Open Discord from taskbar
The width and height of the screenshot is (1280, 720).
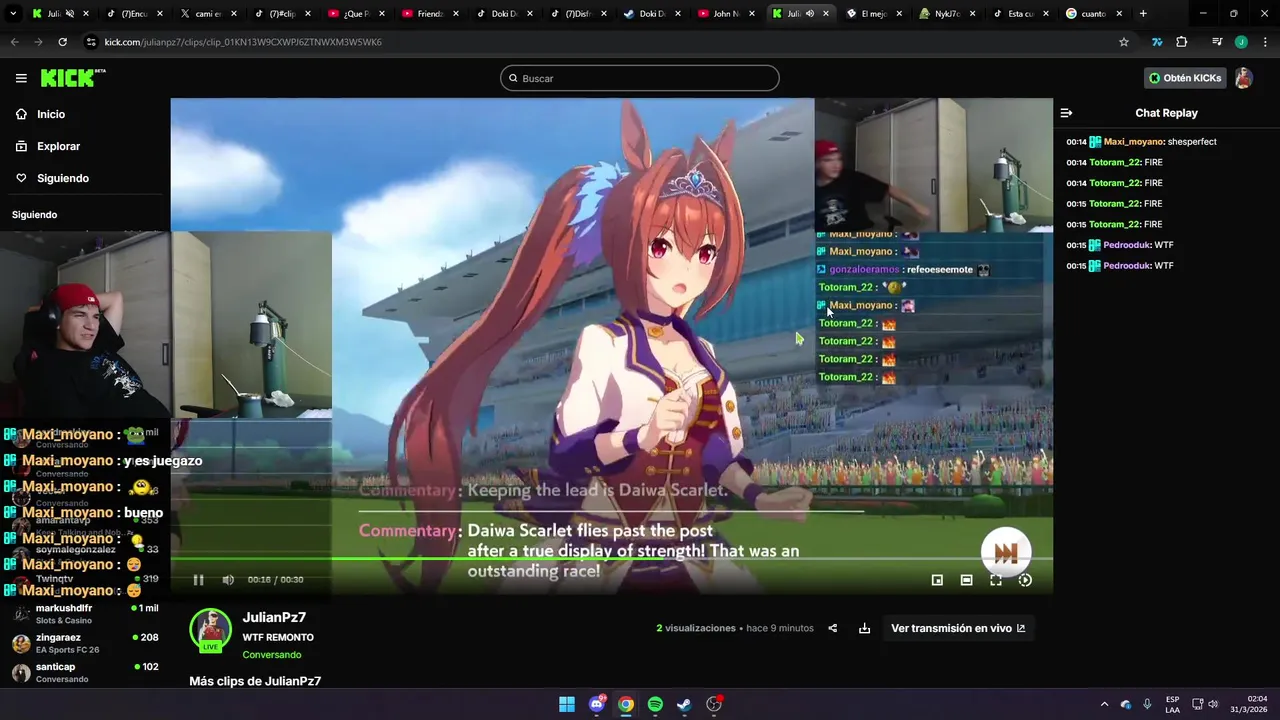pyautogui.click(x=597, y=704)
